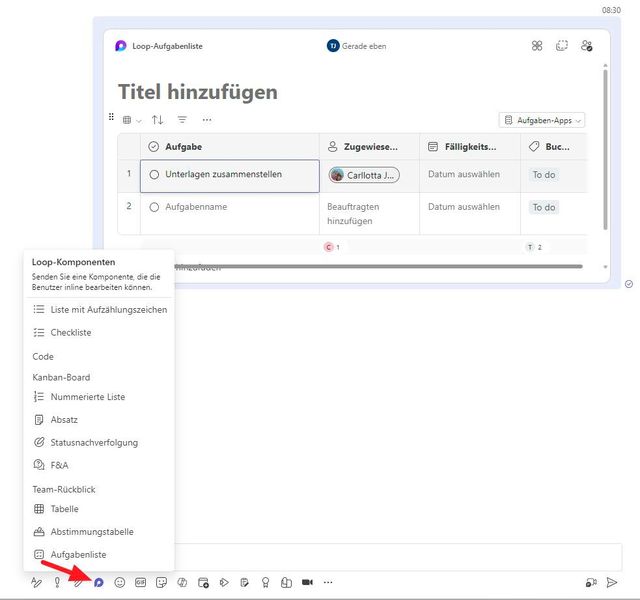The height and width of the screenshot is (600, 640).
Task: Click the play-arrow Stream icon
Action: (x=224, y=582)
